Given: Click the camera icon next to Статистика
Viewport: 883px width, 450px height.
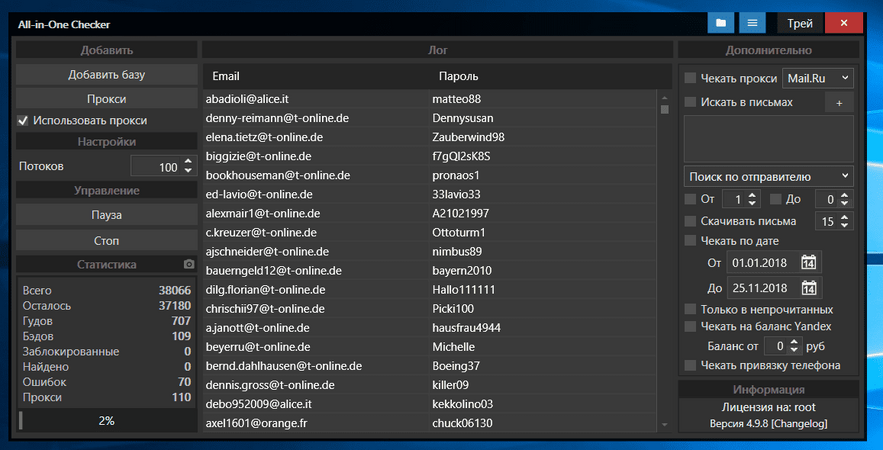Looking at the screenshot, I should pos(188,264).
